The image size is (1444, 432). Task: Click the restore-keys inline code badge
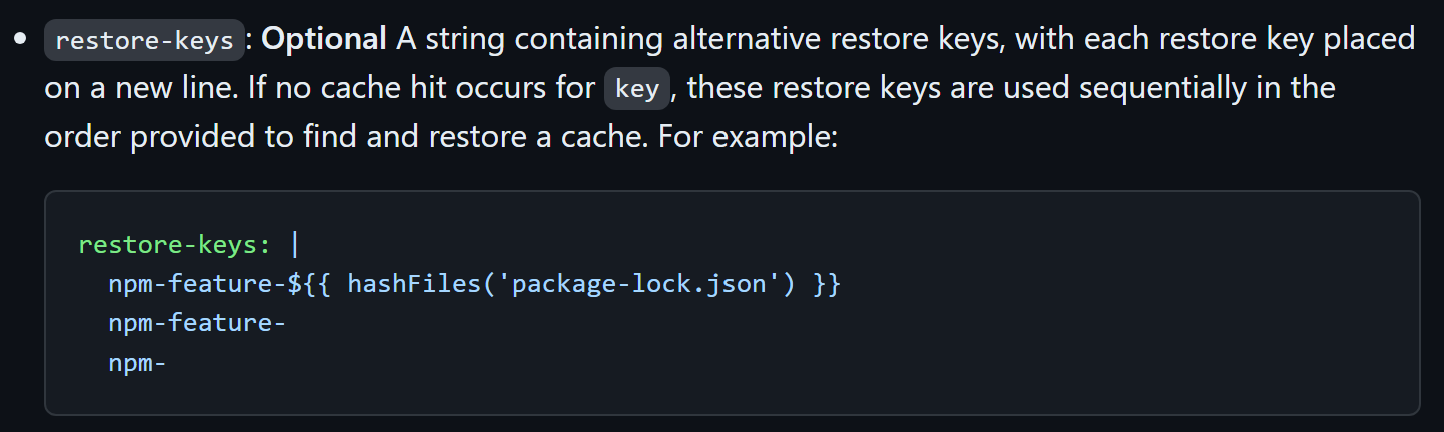[145, 41]
